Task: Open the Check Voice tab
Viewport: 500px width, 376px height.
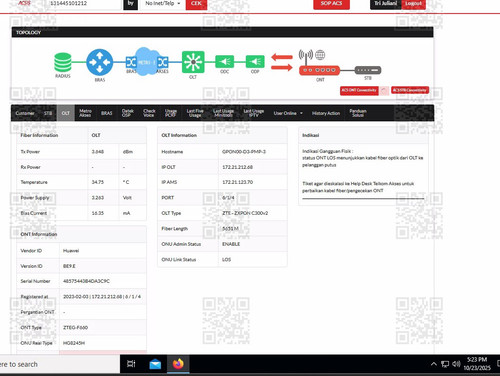Action: pyautogui.click(x=149, y=113)
